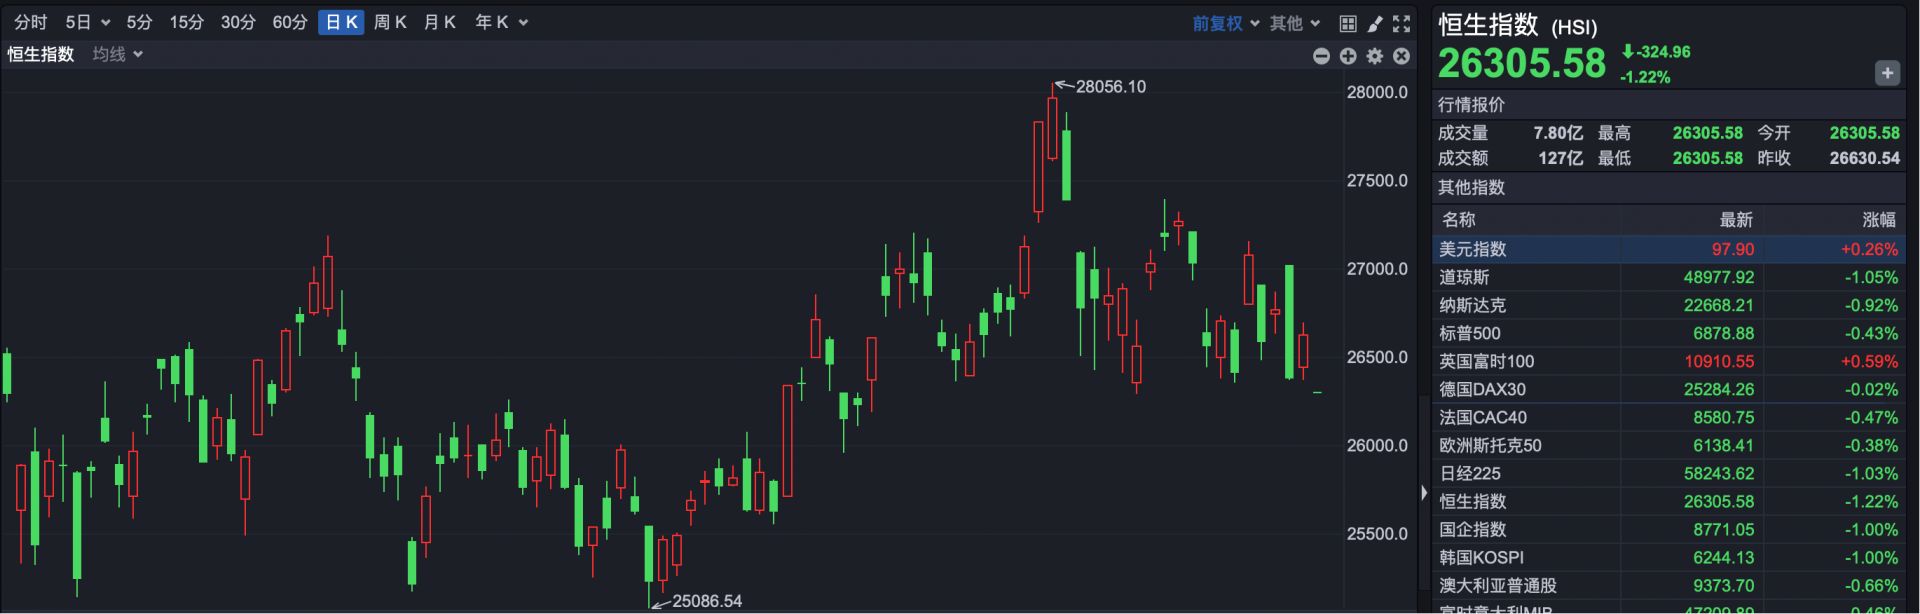Open chart settings gear

[1375, 56]
